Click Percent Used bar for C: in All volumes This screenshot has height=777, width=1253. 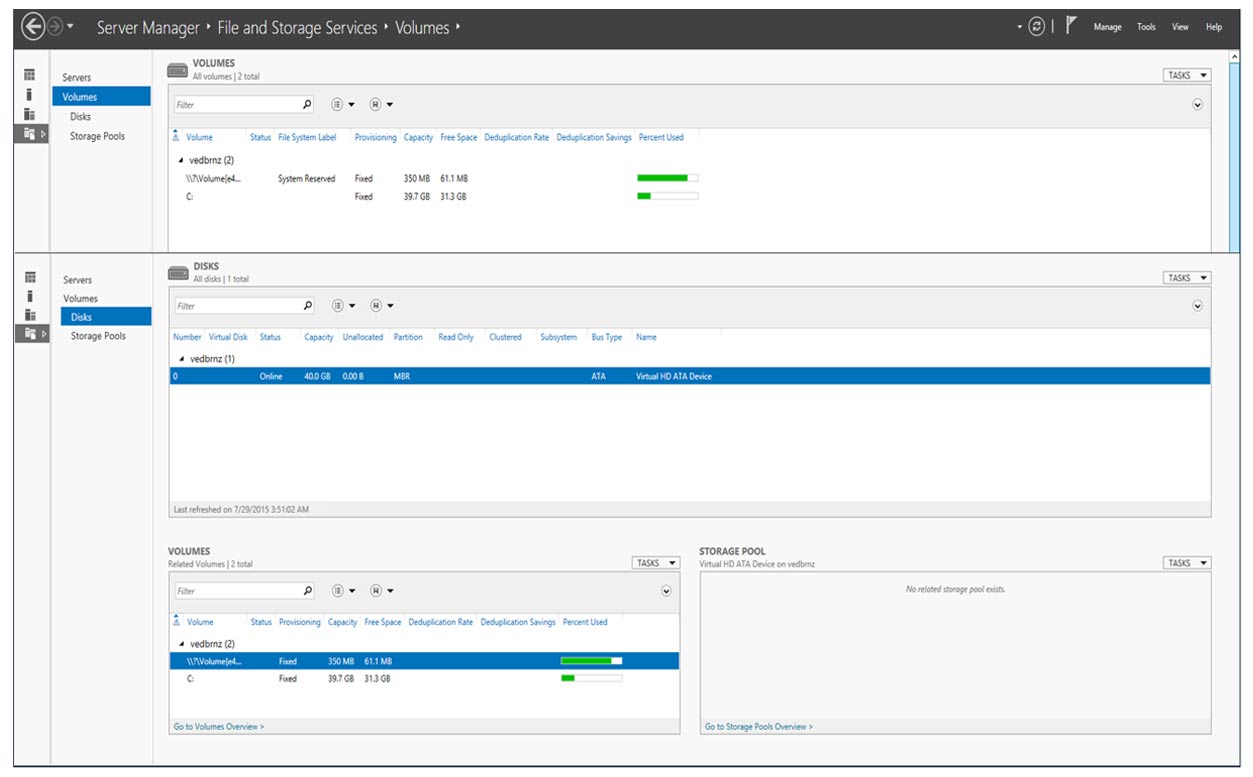[x=668, y=197]
